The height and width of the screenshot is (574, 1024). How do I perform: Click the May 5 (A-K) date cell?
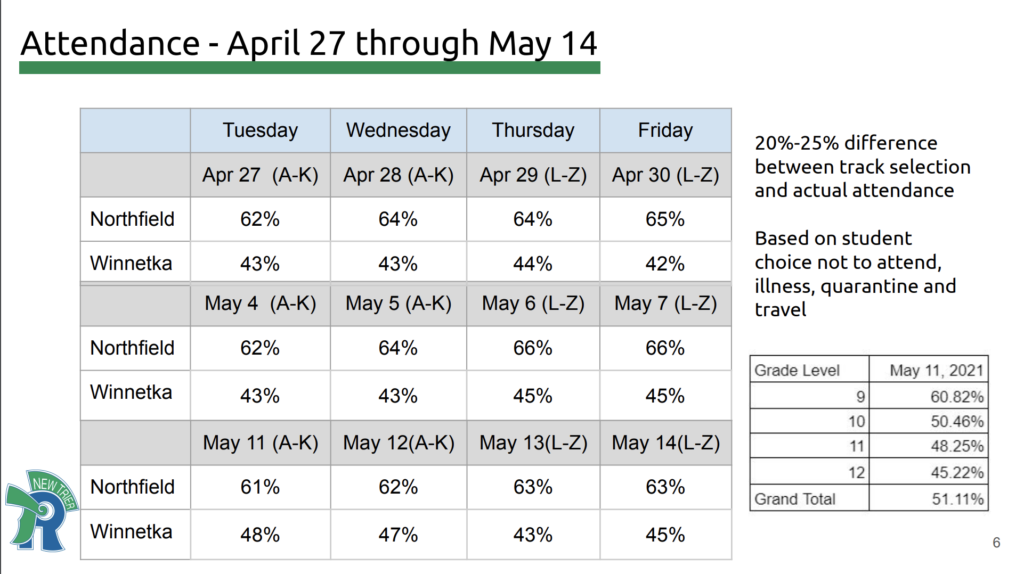coord(398,304)
